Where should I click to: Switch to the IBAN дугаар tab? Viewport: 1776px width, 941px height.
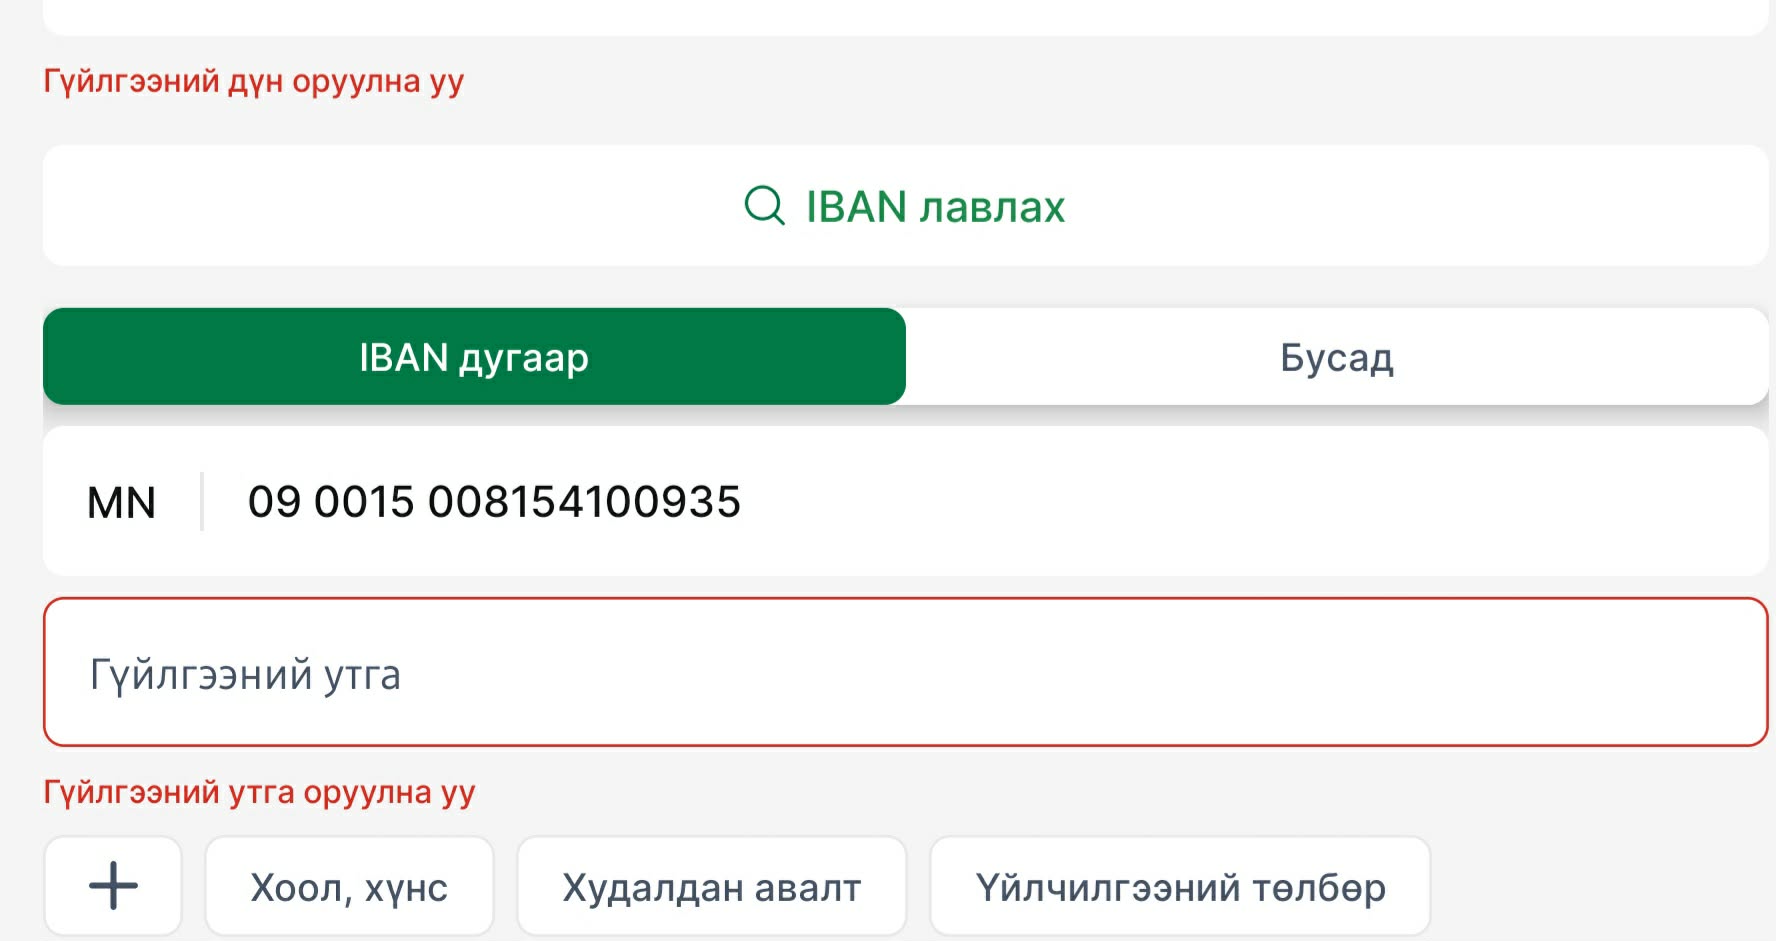point(474,357)
